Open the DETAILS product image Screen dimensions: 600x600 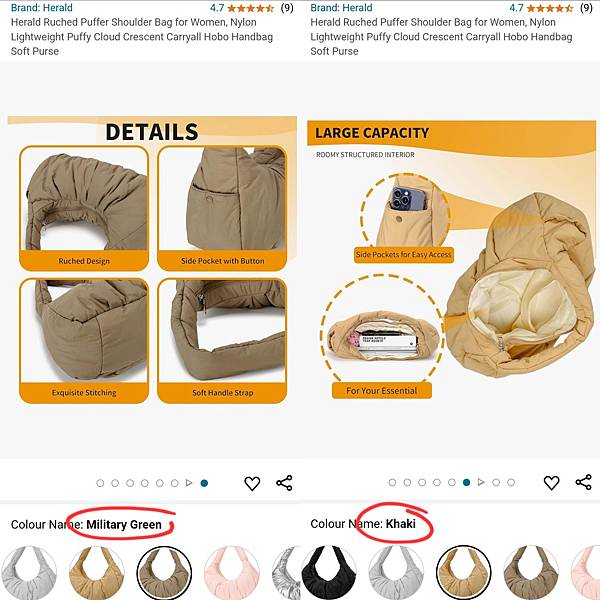[152, 260]
